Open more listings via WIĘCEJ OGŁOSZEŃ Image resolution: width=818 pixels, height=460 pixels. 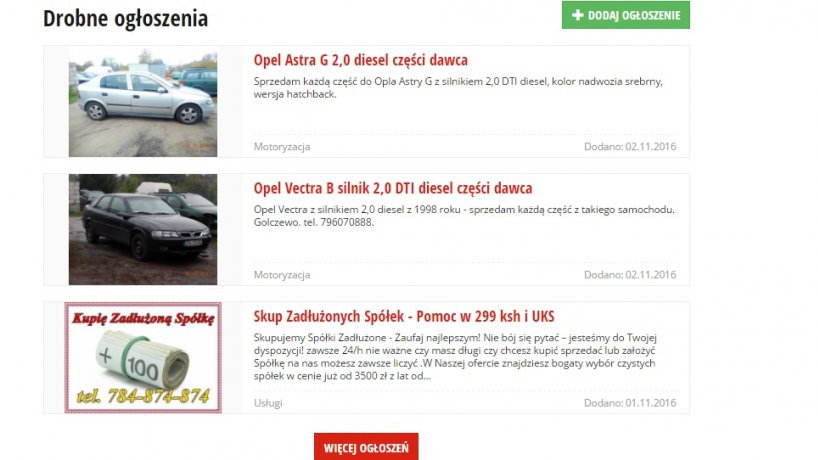(x=366, y=447)
